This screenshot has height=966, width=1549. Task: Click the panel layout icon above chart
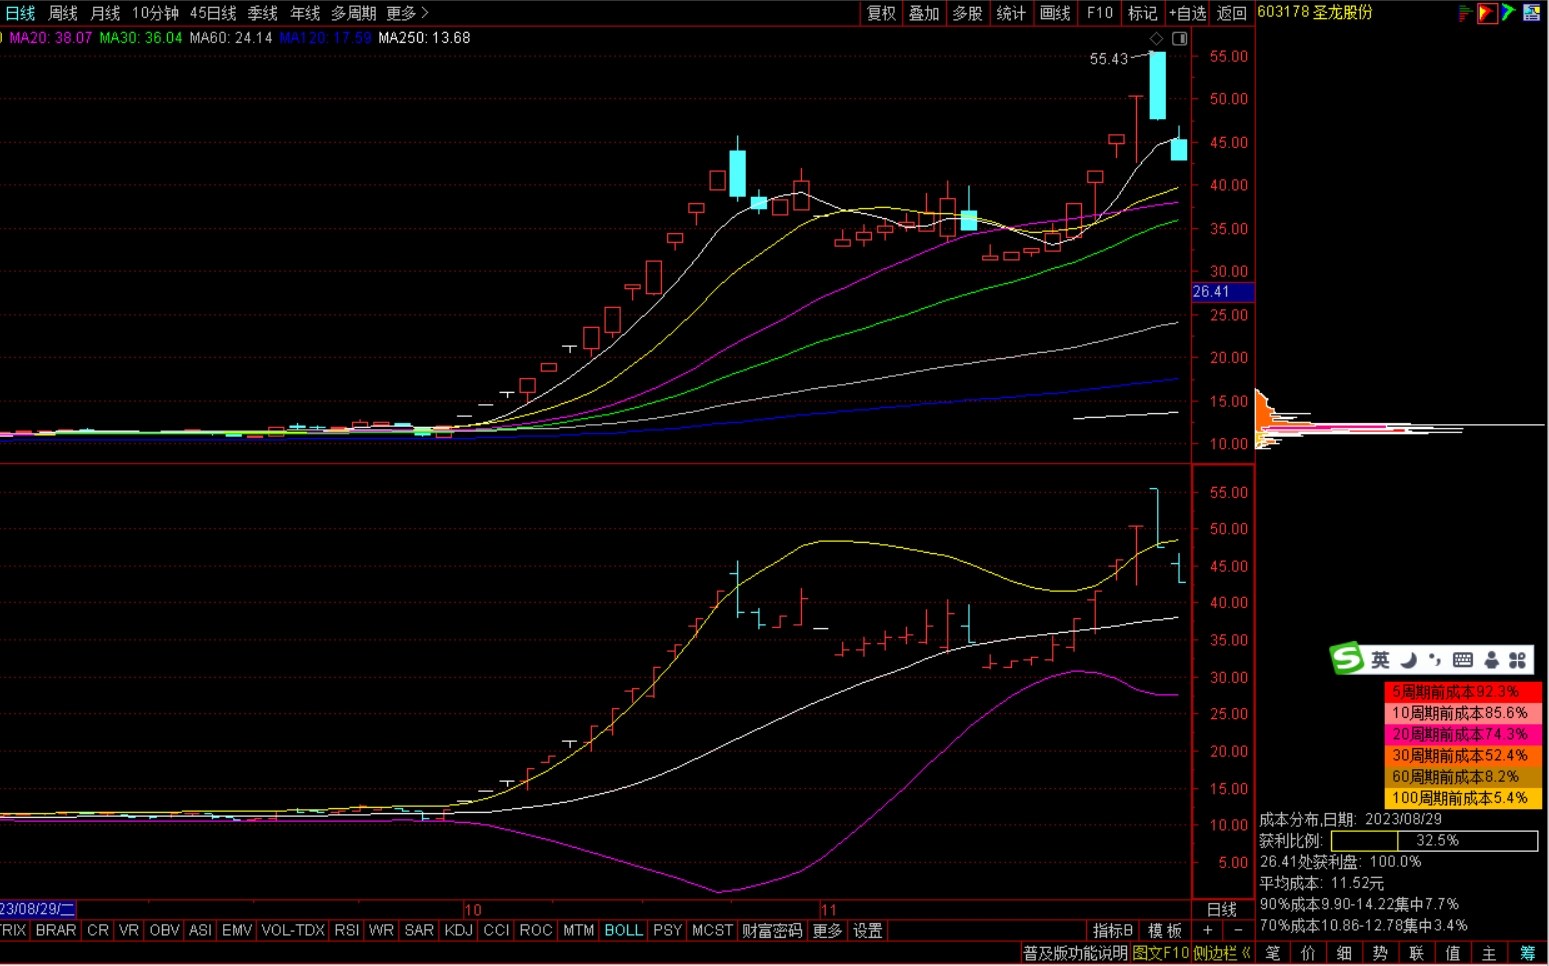pyautogui.click(x=1180, y=38)
